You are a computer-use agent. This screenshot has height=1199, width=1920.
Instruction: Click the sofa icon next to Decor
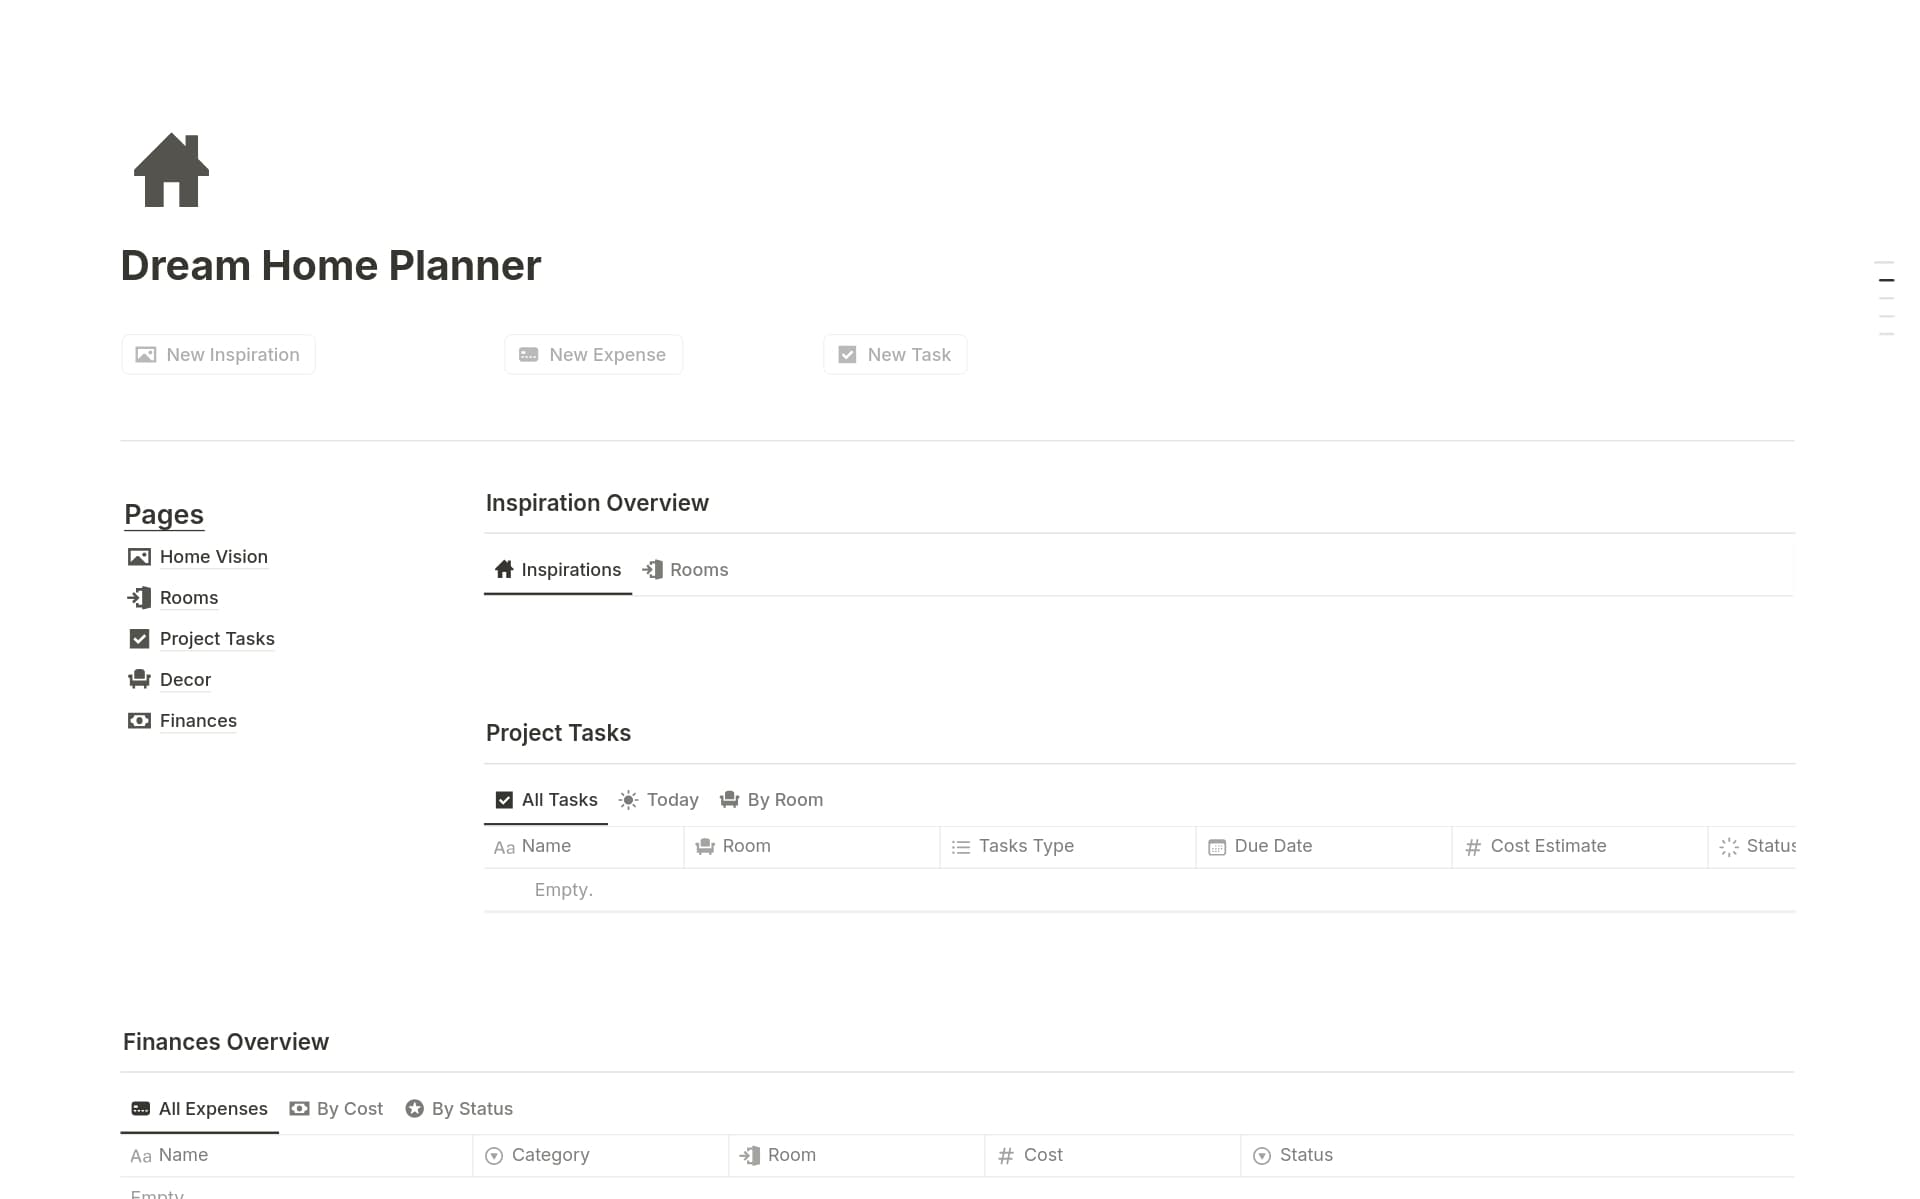pyautogui.click(x=138, y=679)
